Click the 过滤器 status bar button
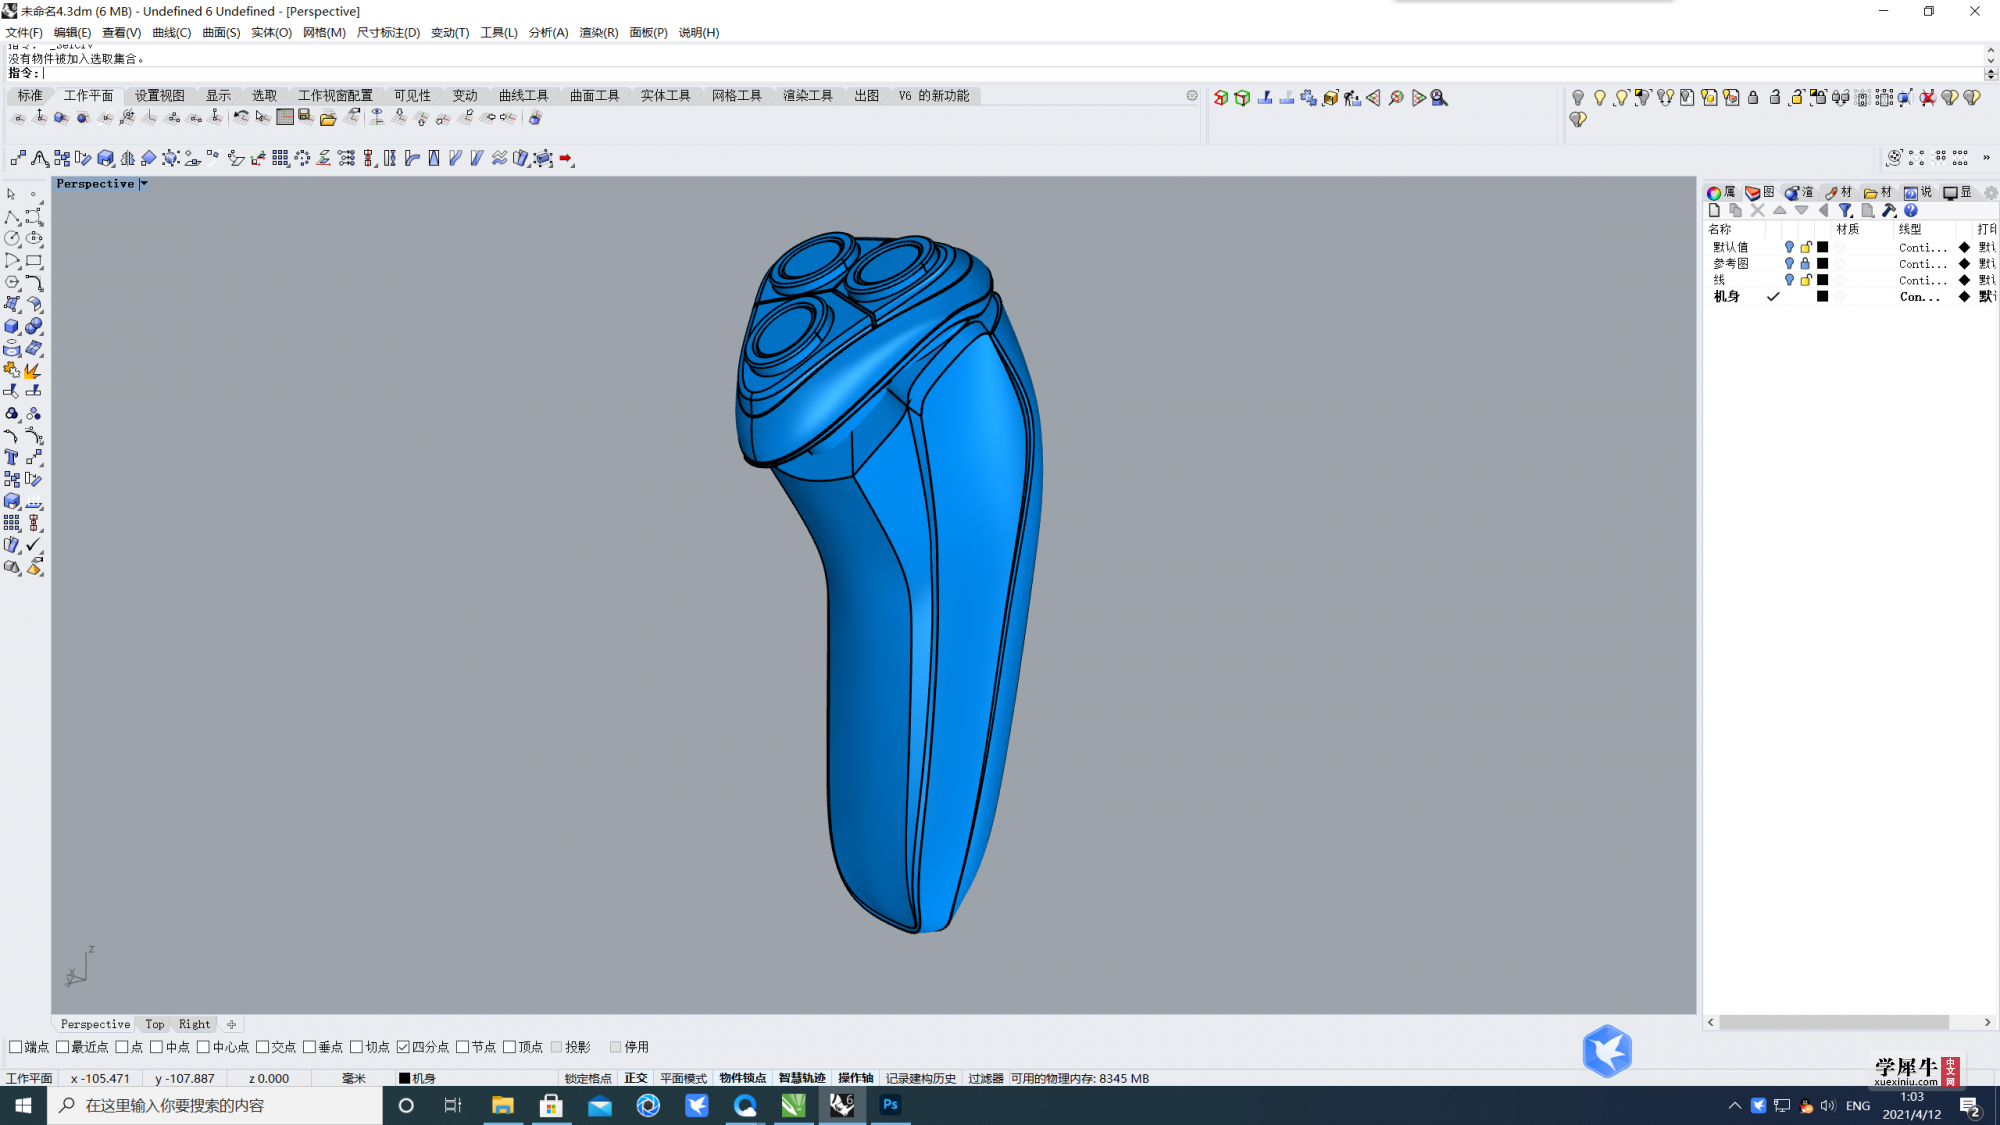The height and width of the screenshot is (1125, 2000). (x=986, y=1078)
